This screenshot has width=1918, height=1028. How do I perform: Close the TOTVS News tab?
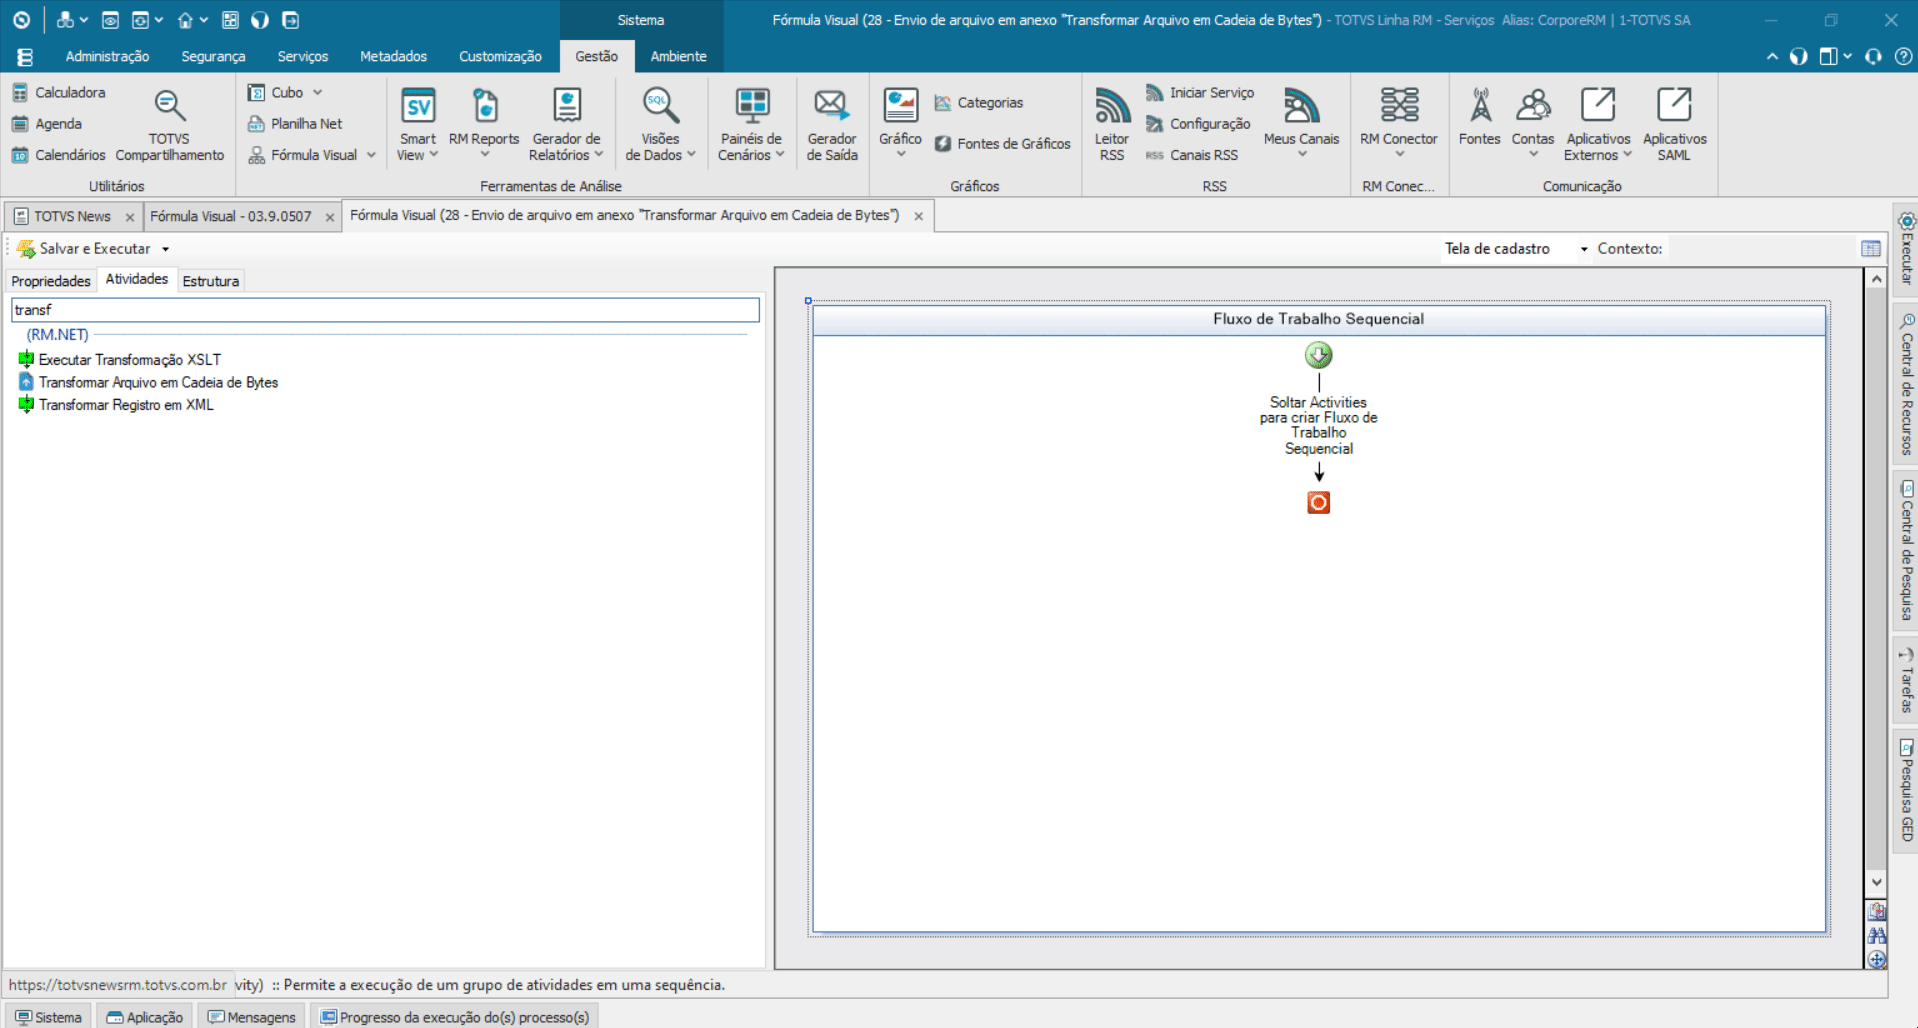coord(130,217)
